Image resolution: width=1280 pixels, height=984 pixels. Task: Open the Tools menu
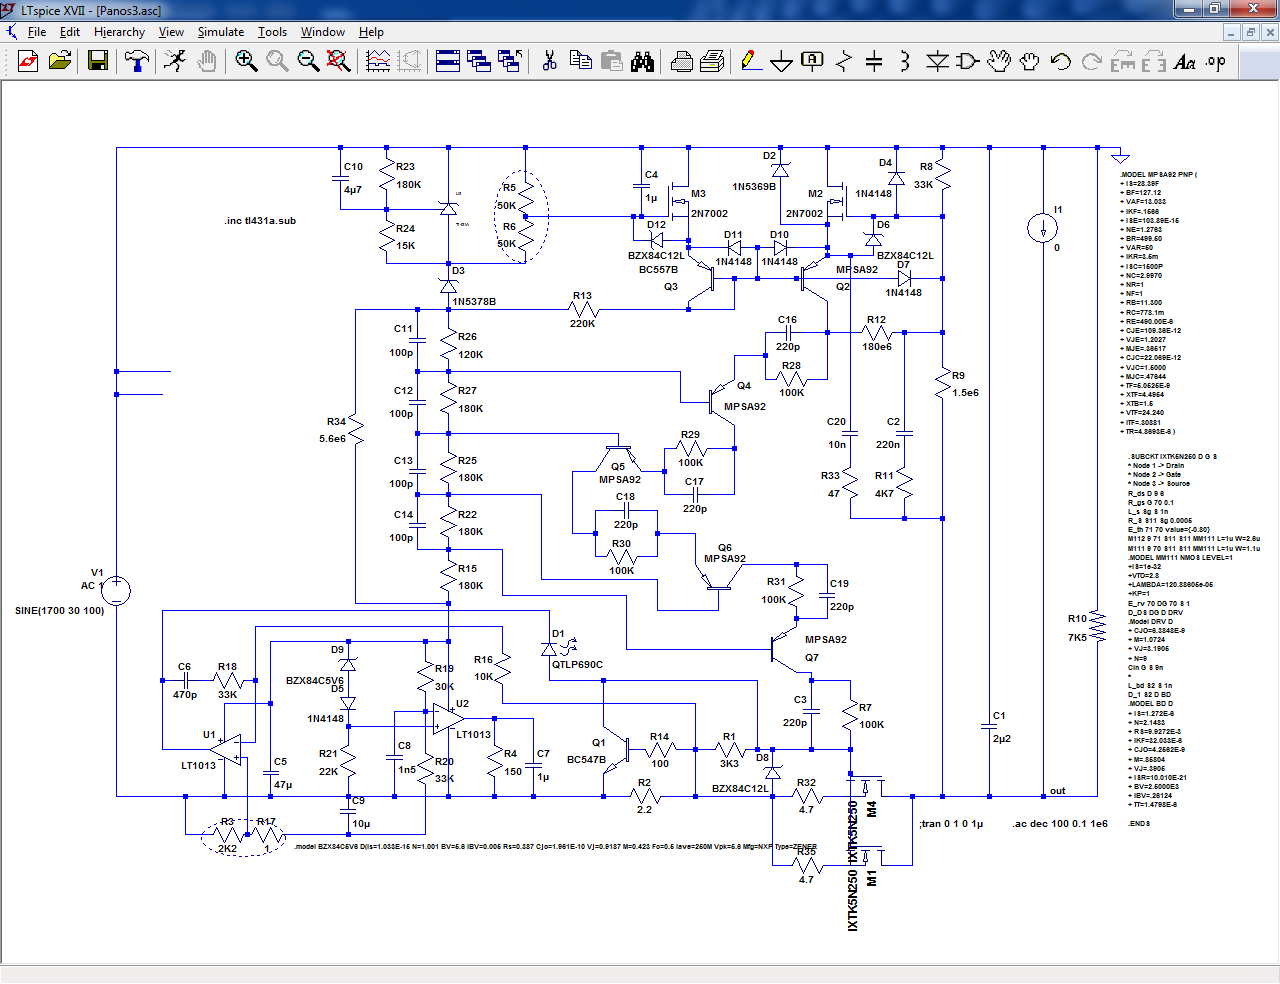pos(272,32)
